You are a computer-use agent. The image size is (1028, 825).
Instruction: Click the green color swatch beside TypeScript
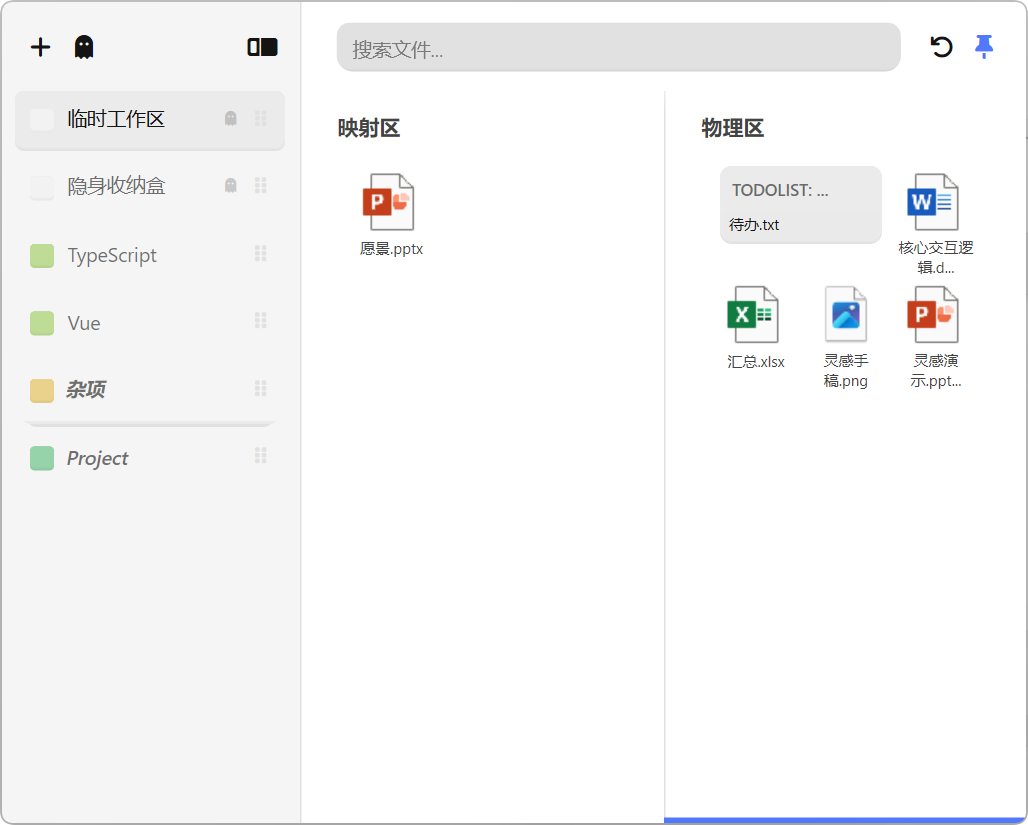[41, 255]
